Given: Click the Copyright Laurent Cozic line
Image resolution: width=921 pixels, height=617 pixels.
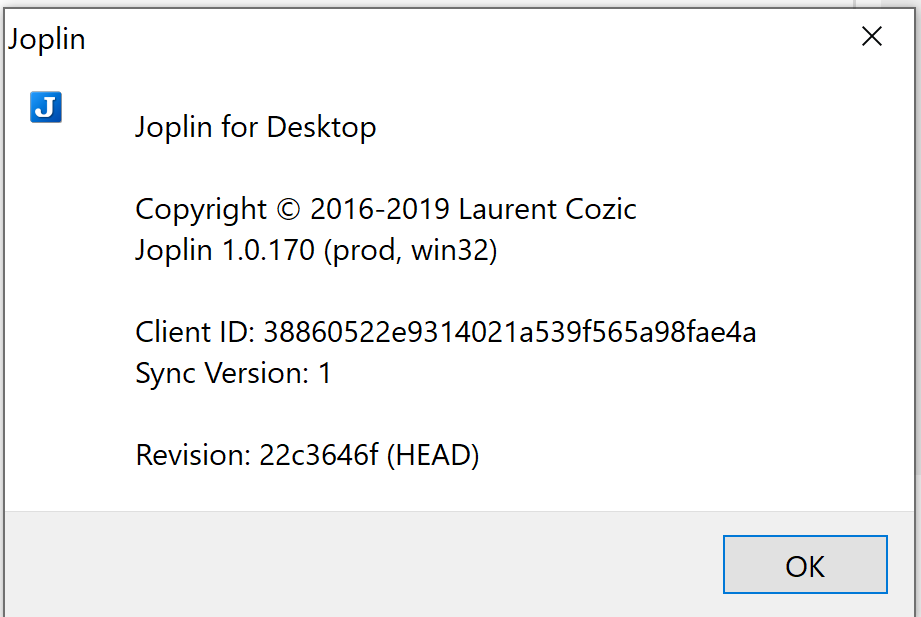Looking at the screenshot, I should click(385, 208).
